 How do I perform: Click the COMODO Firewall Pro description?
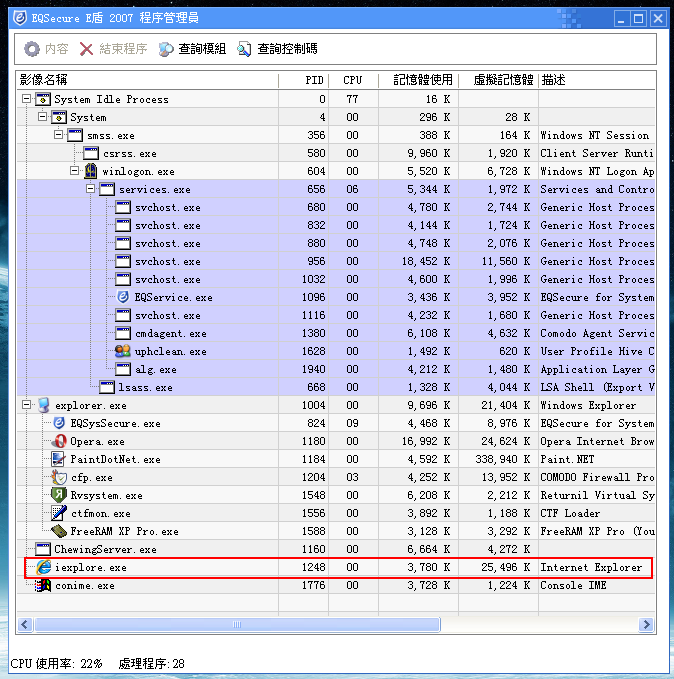pyautogui.click(x=597, y=477)
